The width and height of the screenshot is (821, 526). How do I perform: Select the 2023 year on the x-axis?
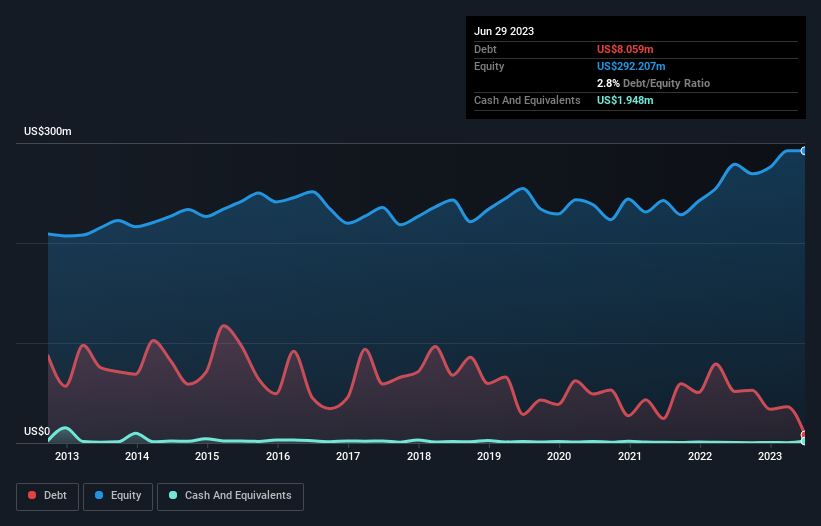point(770,457)
